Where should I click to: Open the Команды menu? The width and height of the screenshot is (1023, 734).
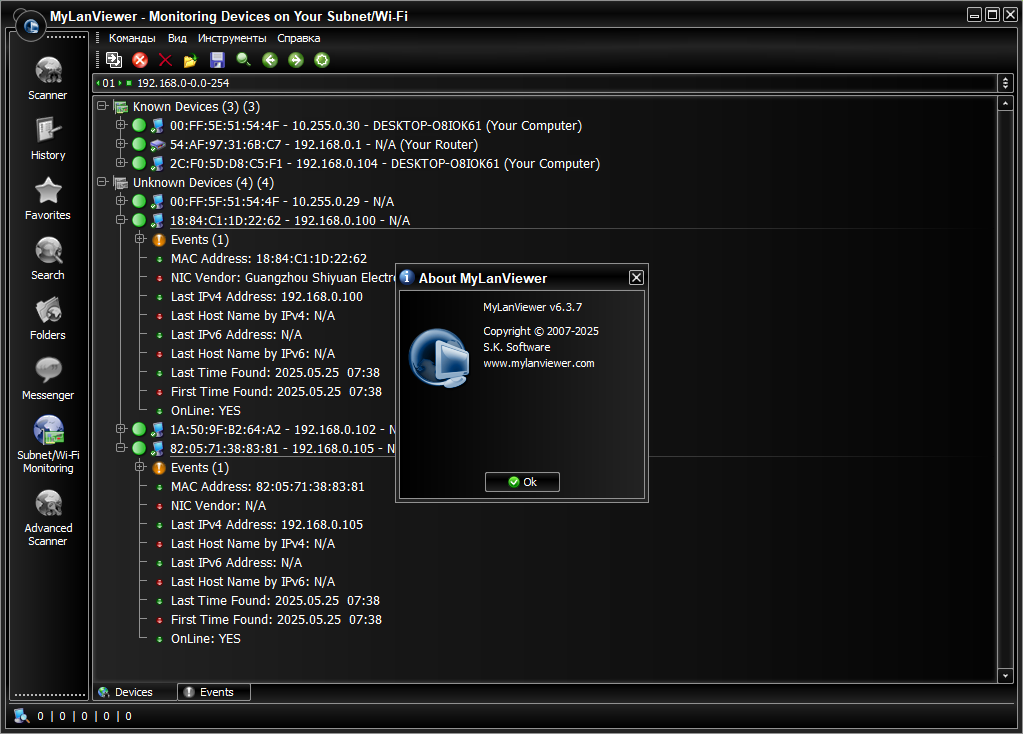coord(132,38)
